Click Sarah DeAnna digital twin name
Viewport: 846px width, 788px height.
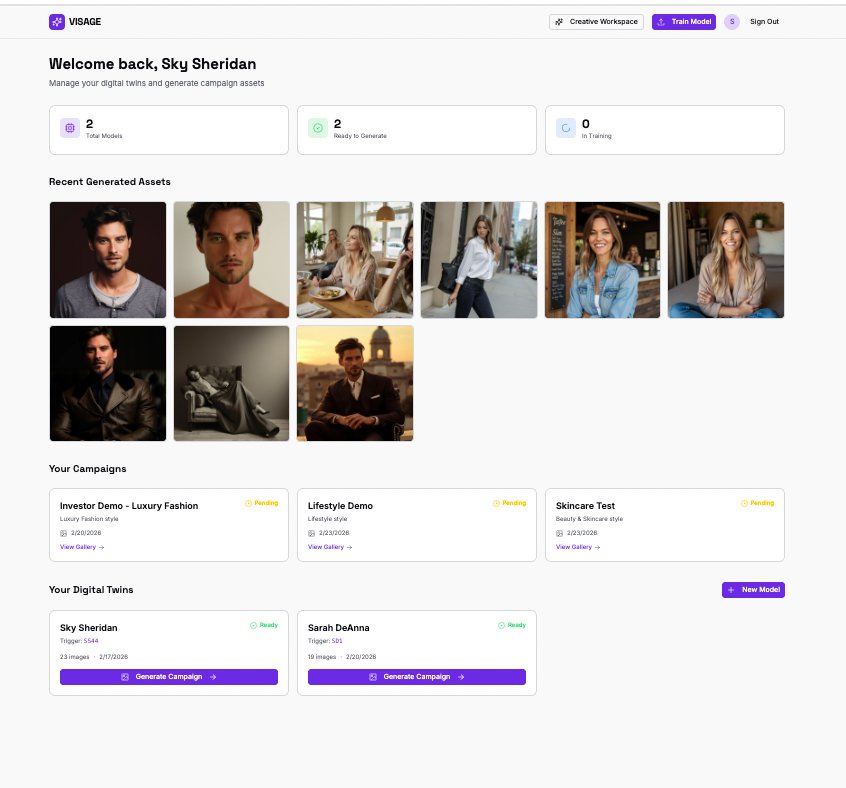pos(339,628)
